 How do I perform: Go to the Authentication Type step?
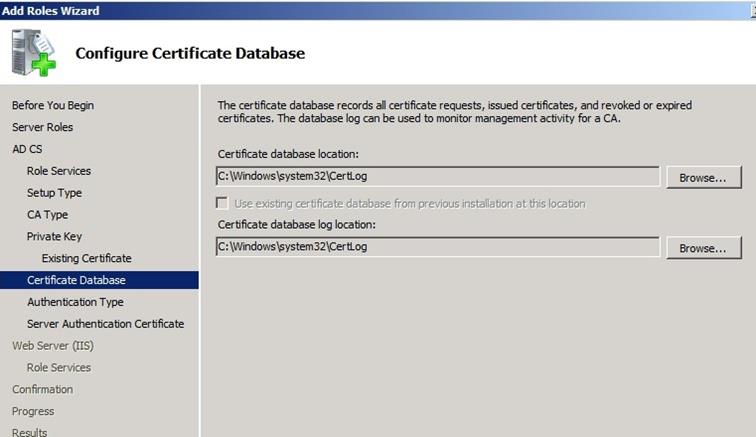point(75,302)
